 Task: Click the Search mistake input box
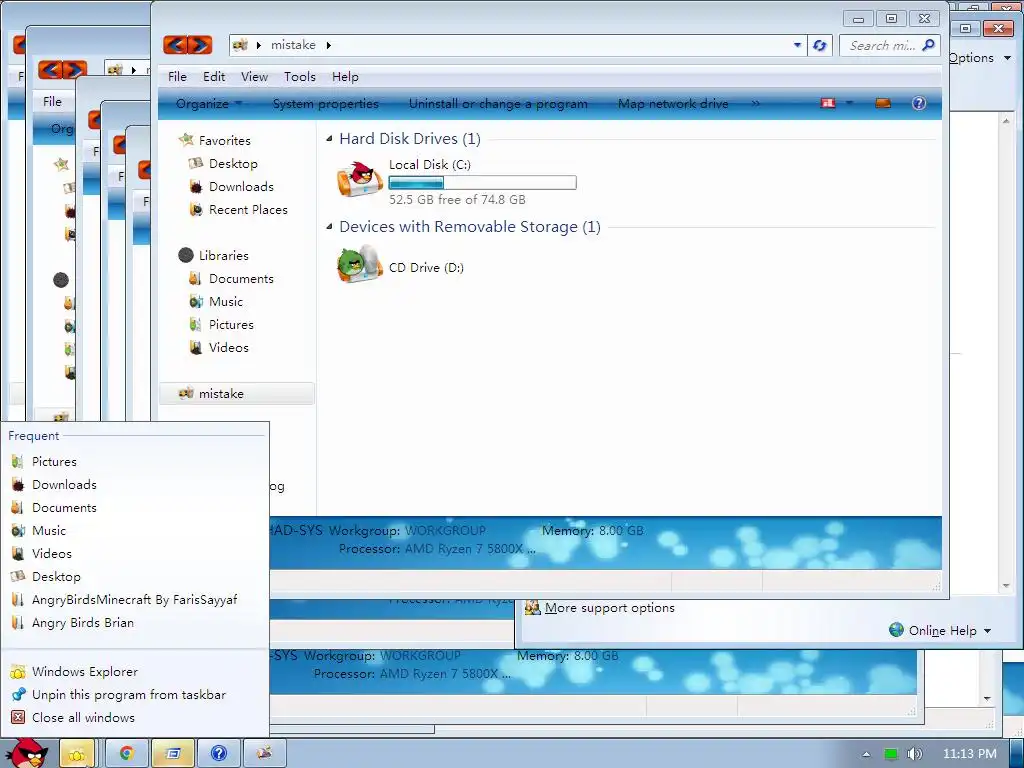click(x=882, y=45)
